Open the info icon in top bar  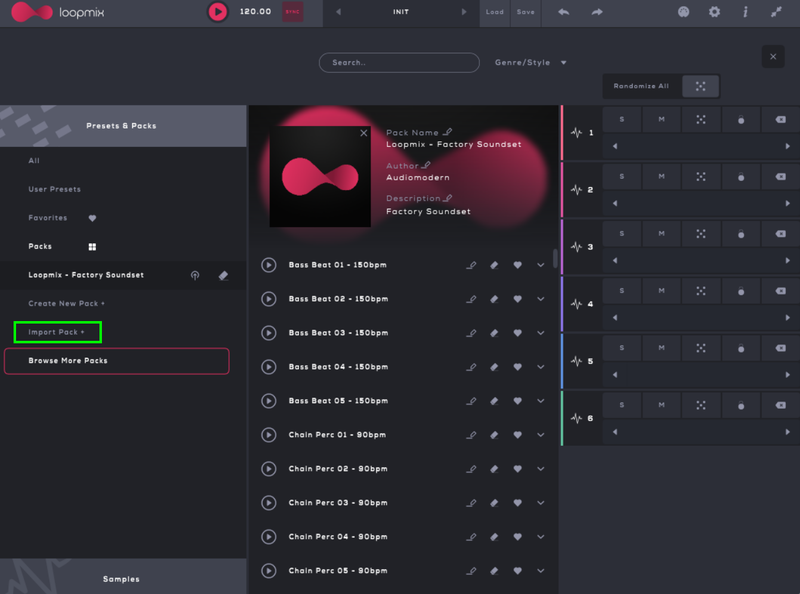745,12
